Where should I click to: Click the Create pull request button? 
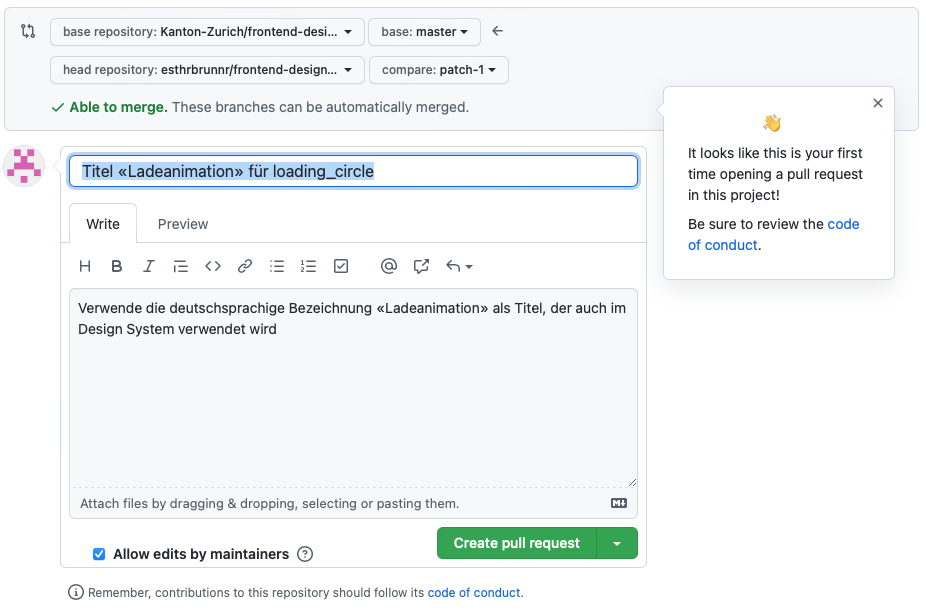[x=516, y=543]
